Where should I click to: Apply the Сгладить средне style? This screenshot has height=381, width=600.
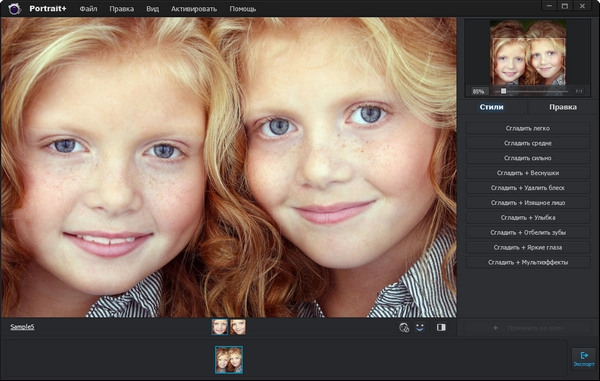coord(528,143)
